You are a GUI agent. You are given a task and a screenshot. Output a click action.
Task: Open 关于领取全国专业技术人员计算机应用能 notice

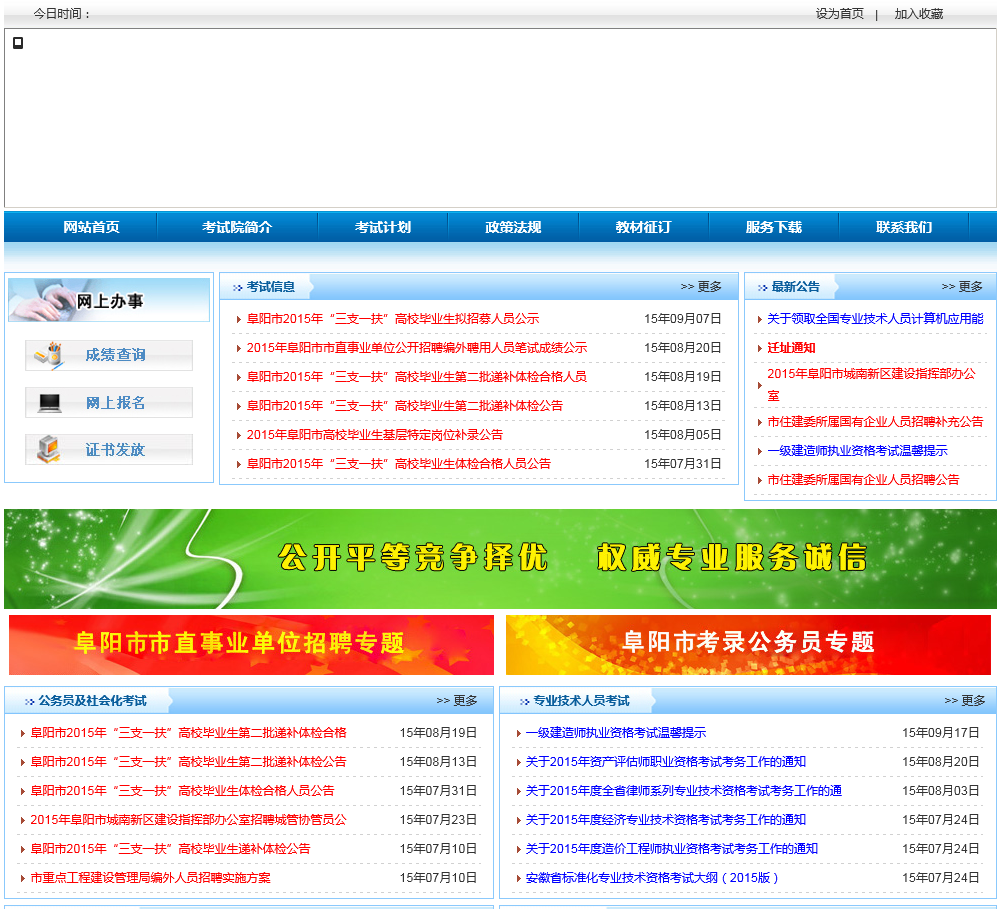pos(875,318)
